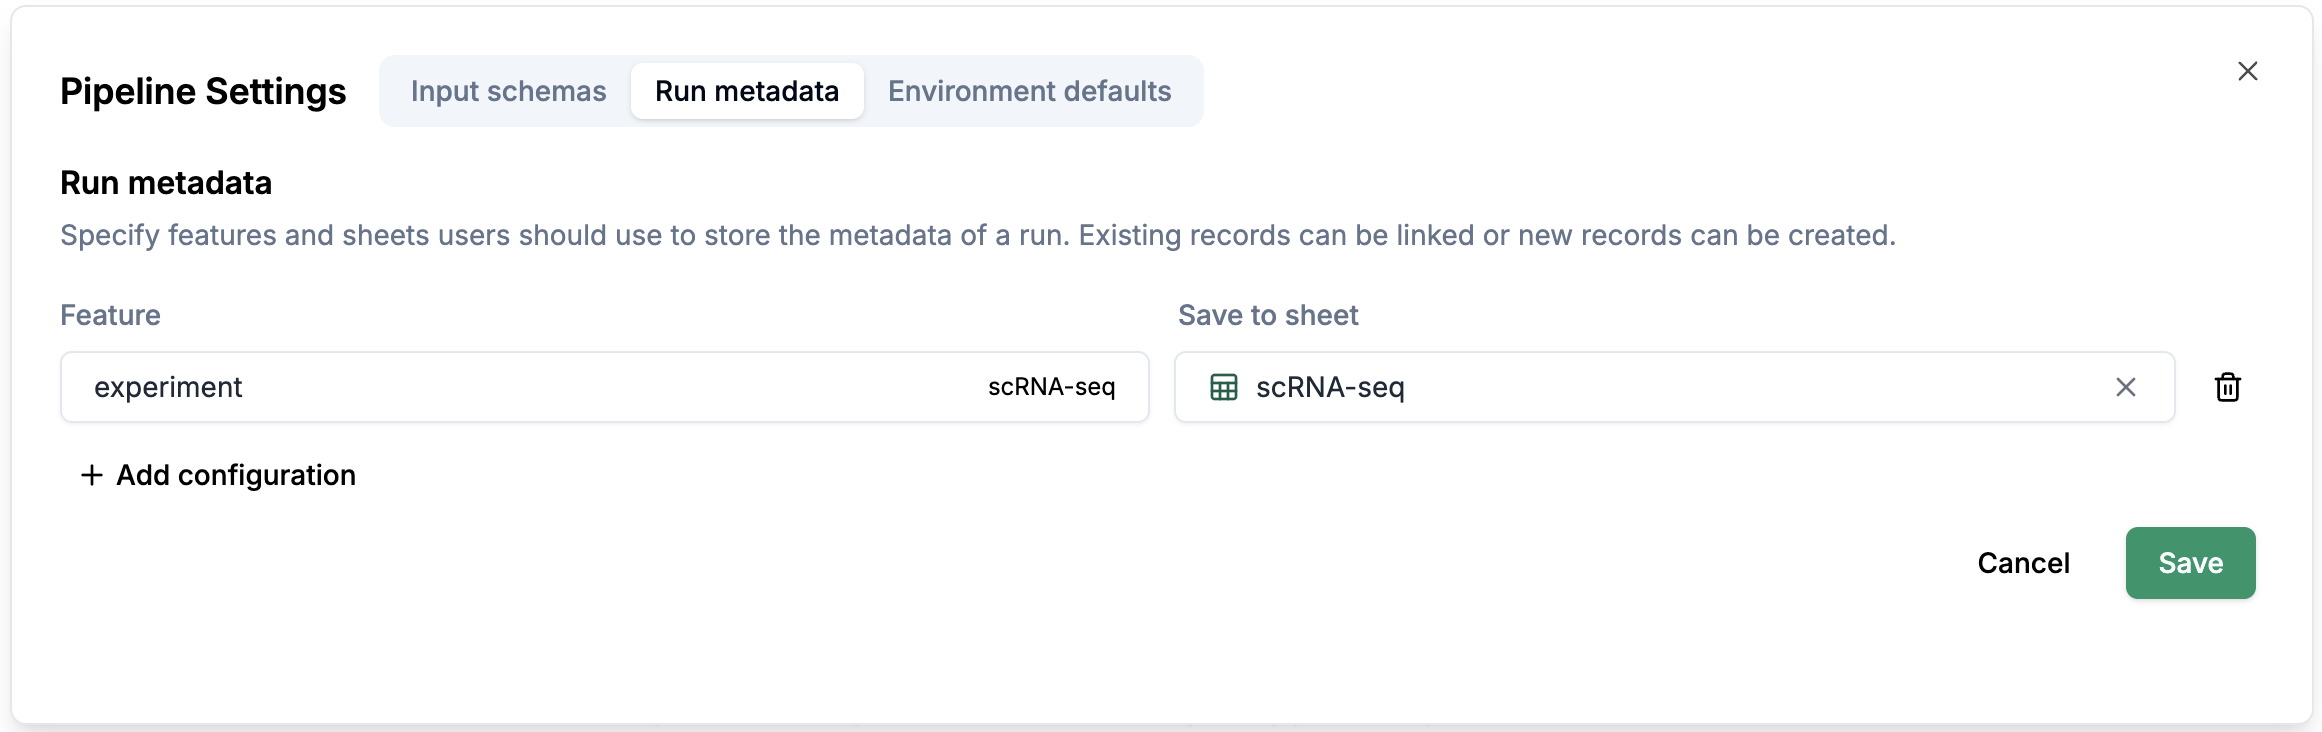Click the sheet table icon beside scRNA-seq
The image size is (2322, 732).
tap(1223, 387)
